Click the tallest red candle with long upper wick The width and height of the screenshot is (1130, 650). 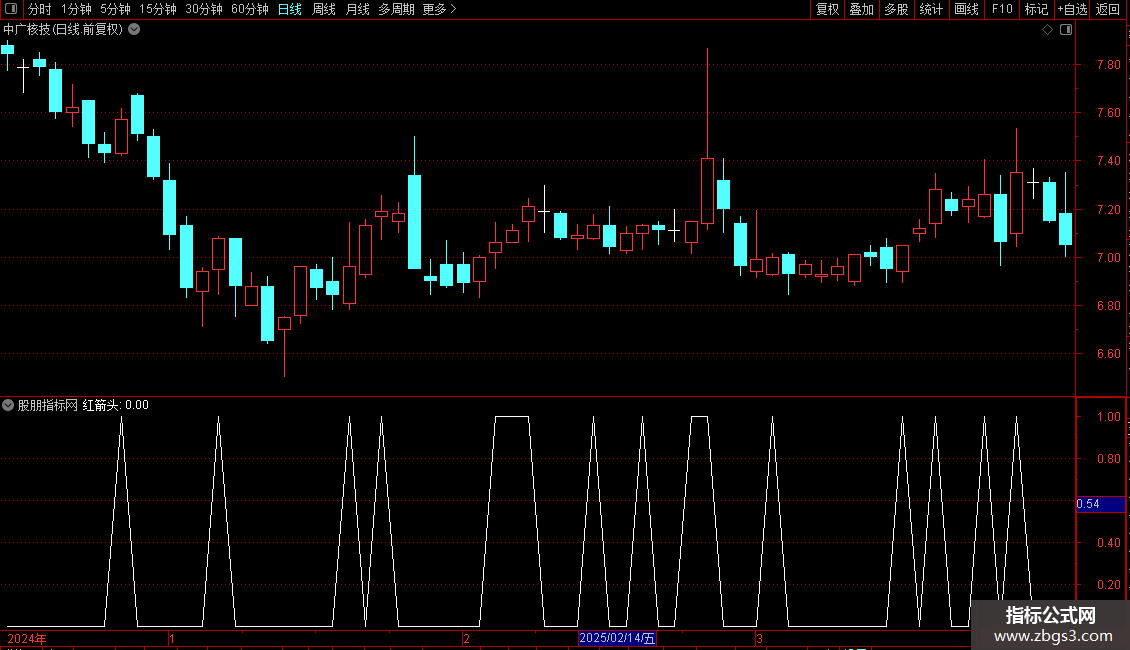click(x=708, y=190)
